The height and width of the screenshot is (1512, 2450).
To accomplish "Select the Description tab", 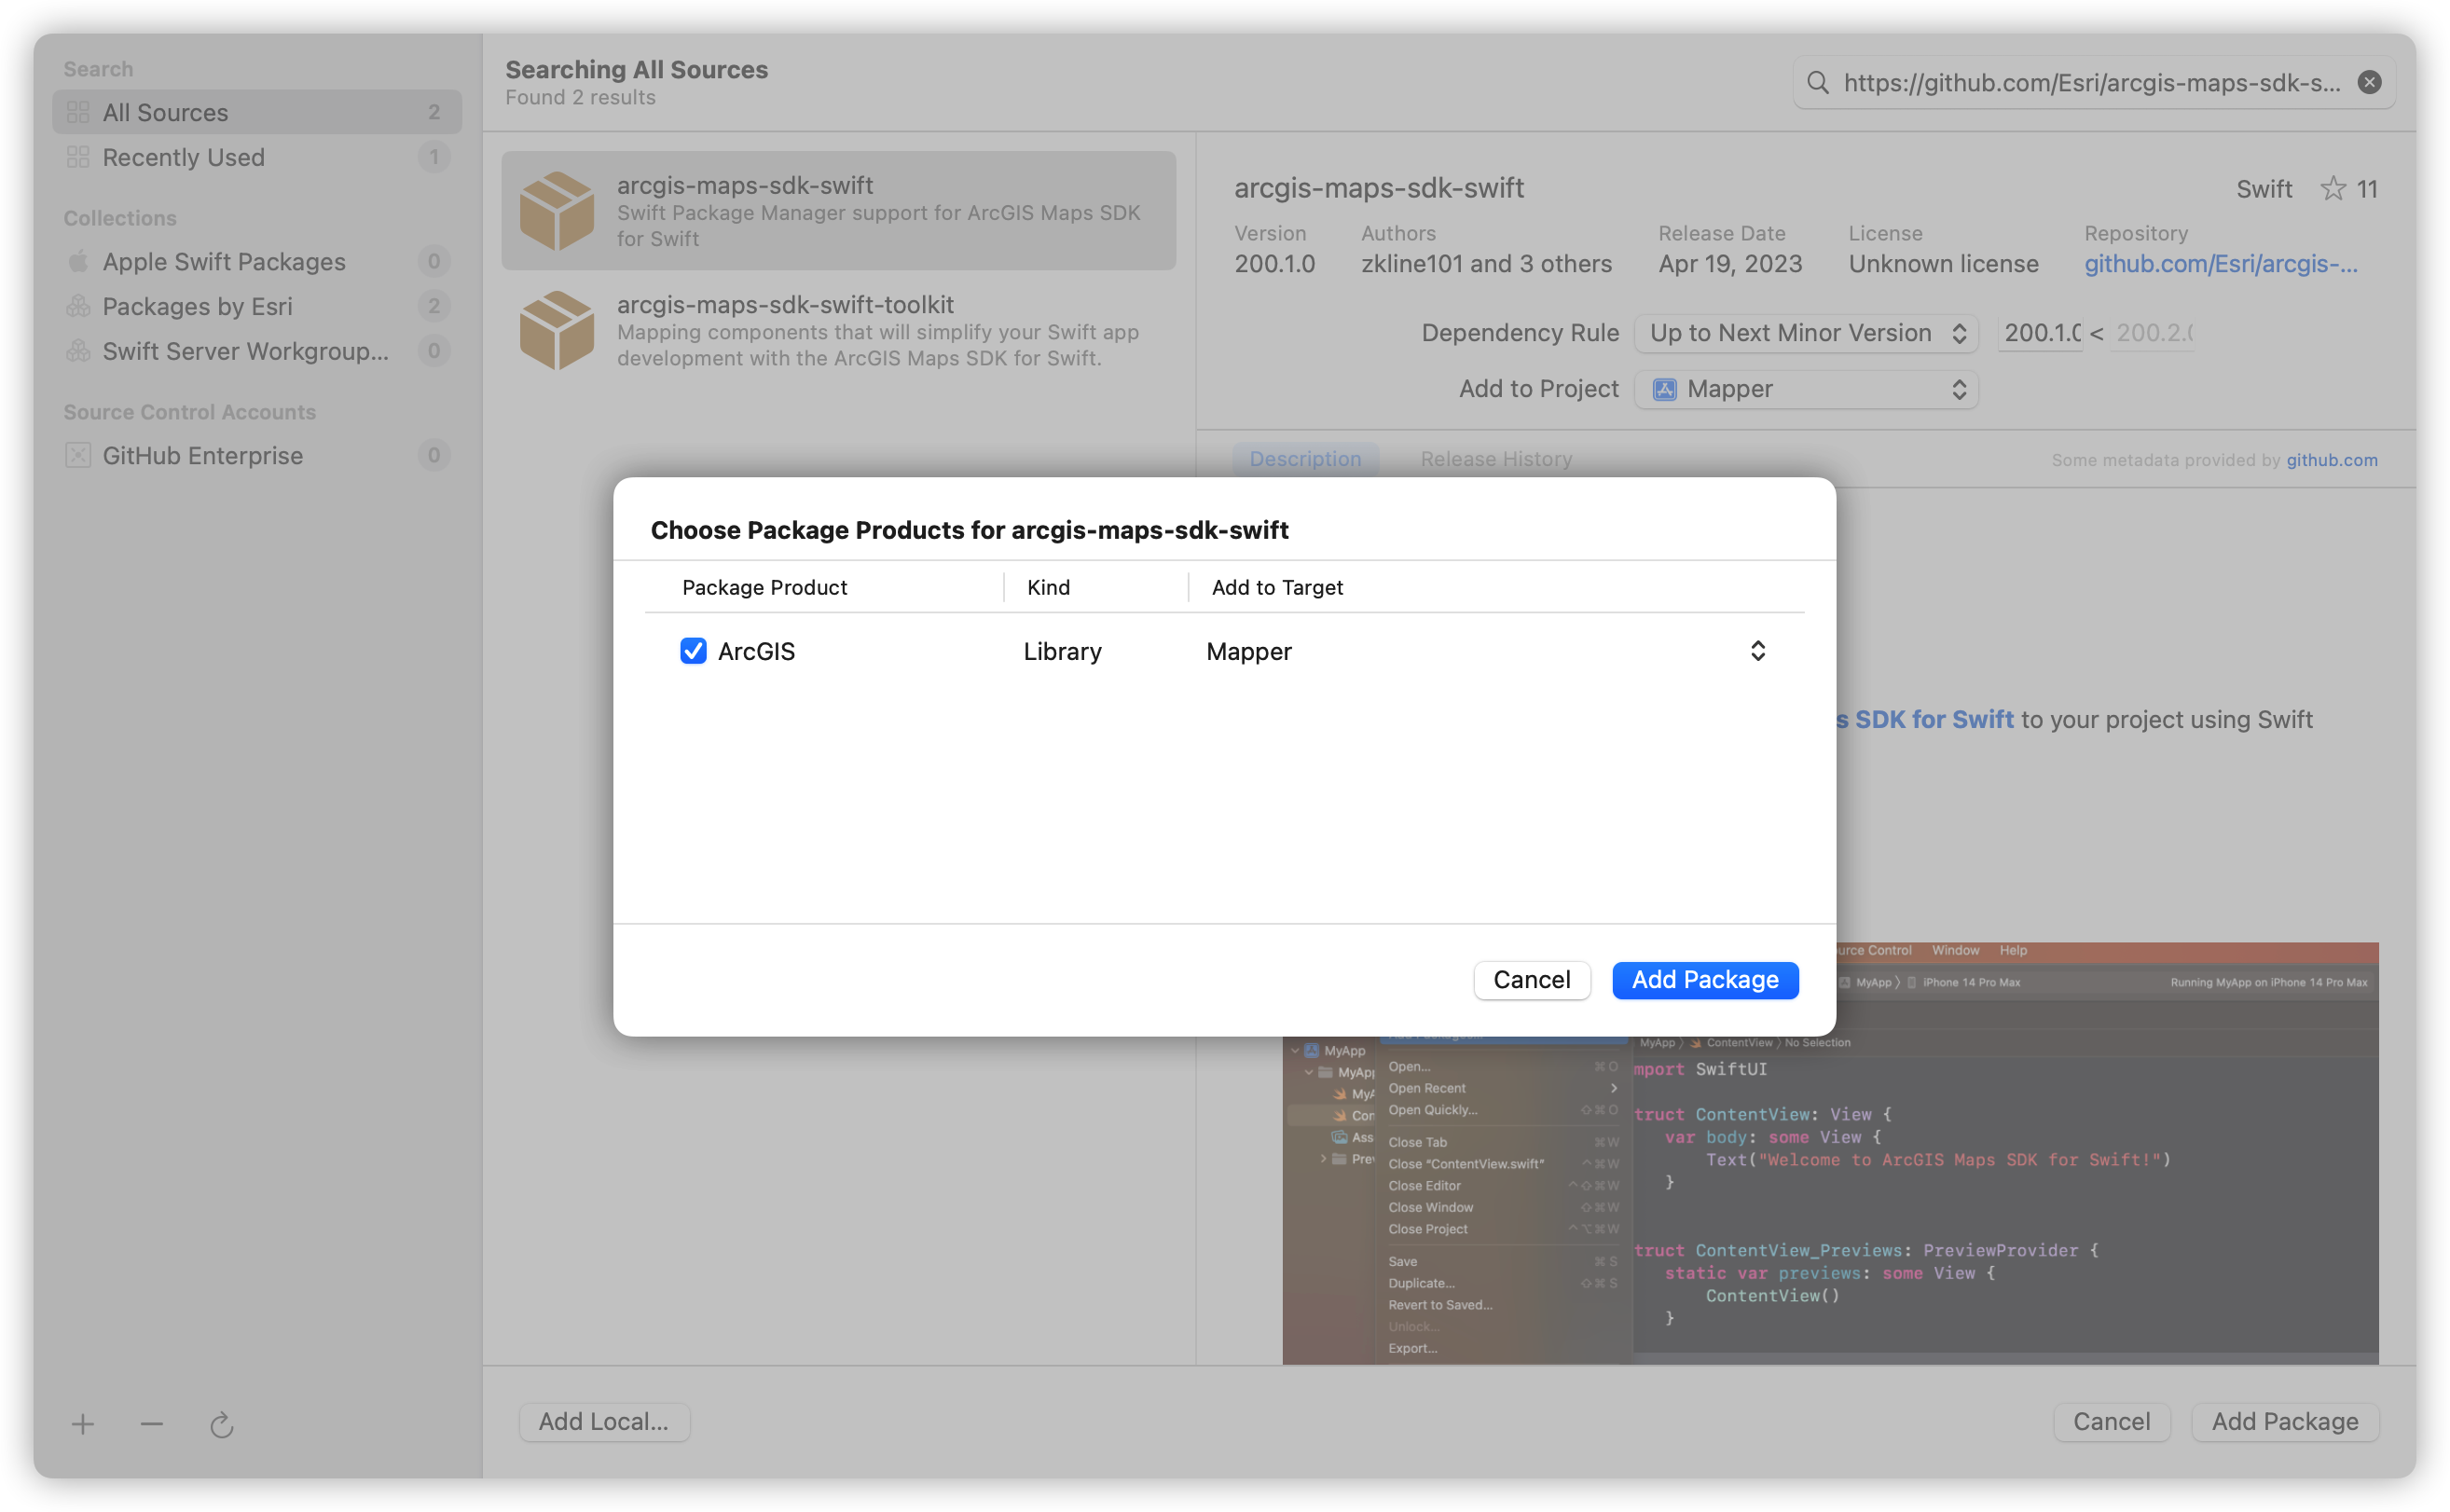I will click(1305, 459).
